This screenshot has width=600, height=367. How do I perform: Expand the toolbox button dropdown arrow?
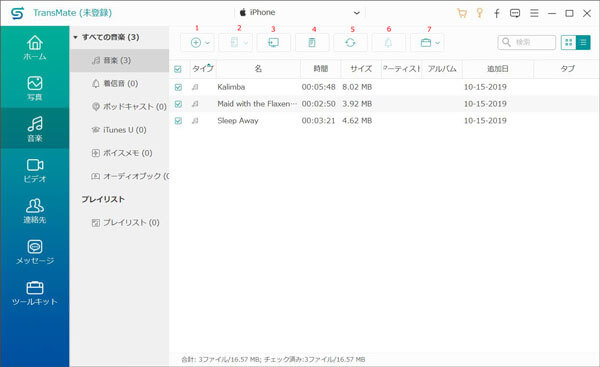[x=437, y=43]
